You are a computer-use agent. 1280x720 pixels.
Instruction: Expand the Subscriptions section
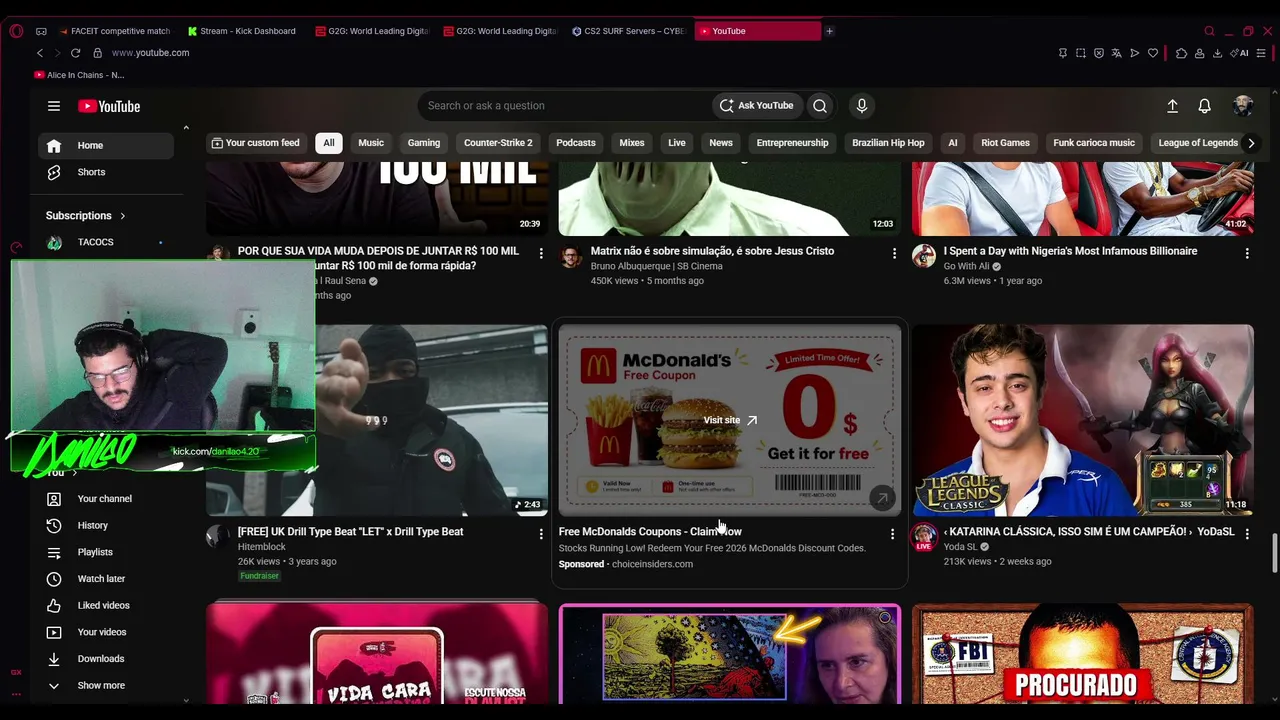pos(86,215)
